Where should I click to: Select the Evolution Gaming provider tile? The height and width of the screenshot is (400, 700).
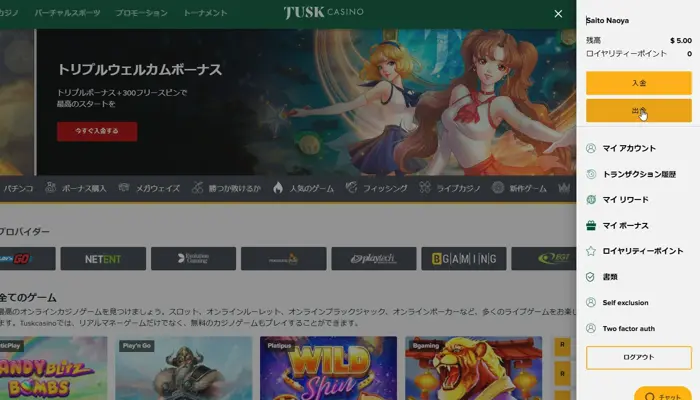[193, 258]
